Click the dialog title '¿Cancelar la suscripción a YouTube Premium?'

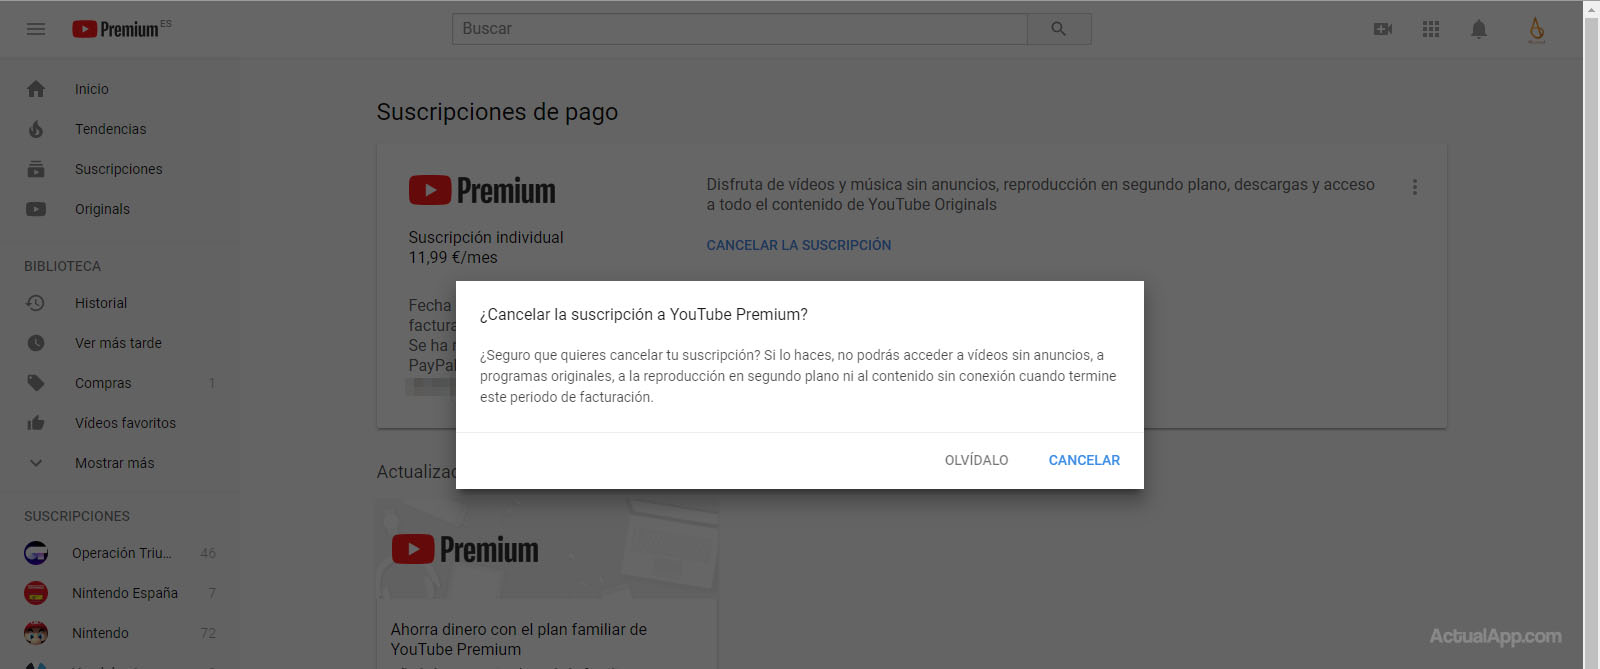click(643, 314)
